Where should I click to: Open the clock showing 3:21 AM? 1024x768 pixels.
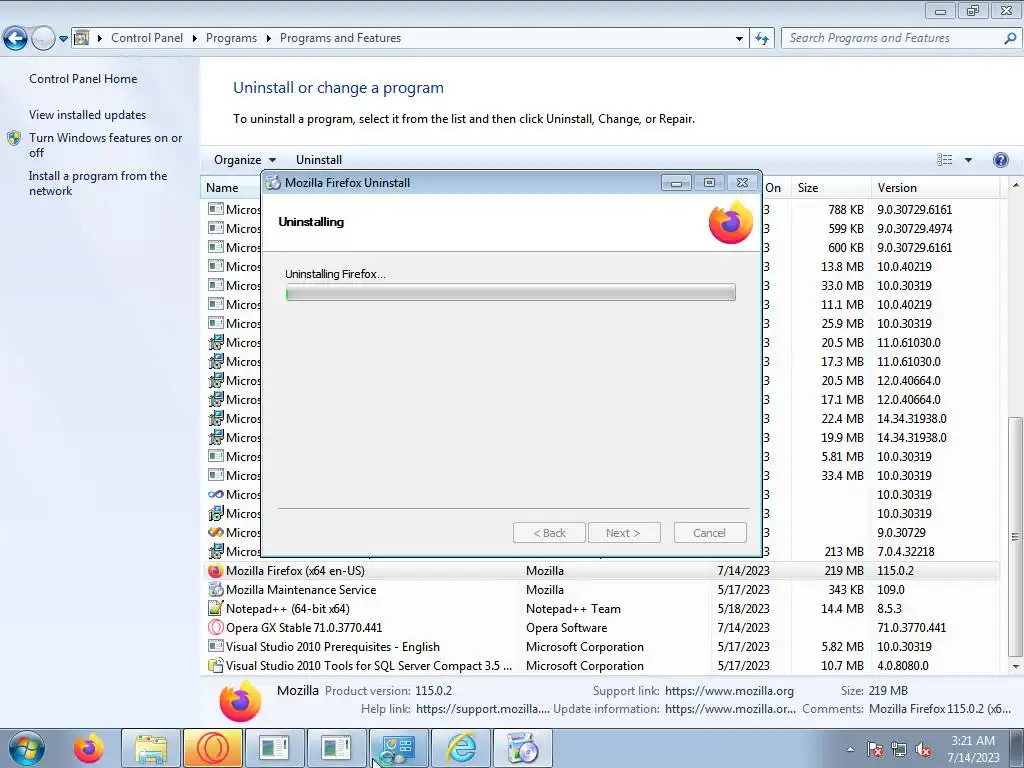(973, 748)
